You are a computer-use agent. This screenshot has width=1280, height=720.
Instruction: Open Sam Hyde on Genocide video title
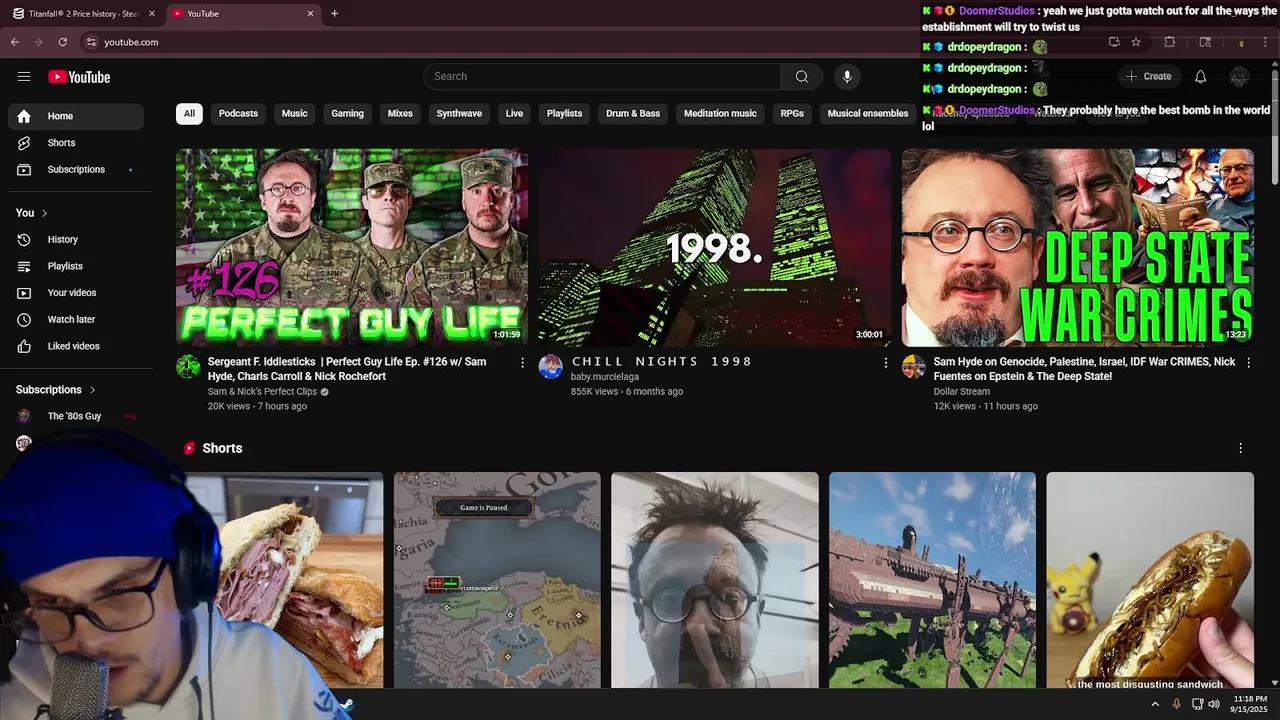point(1084,369)
